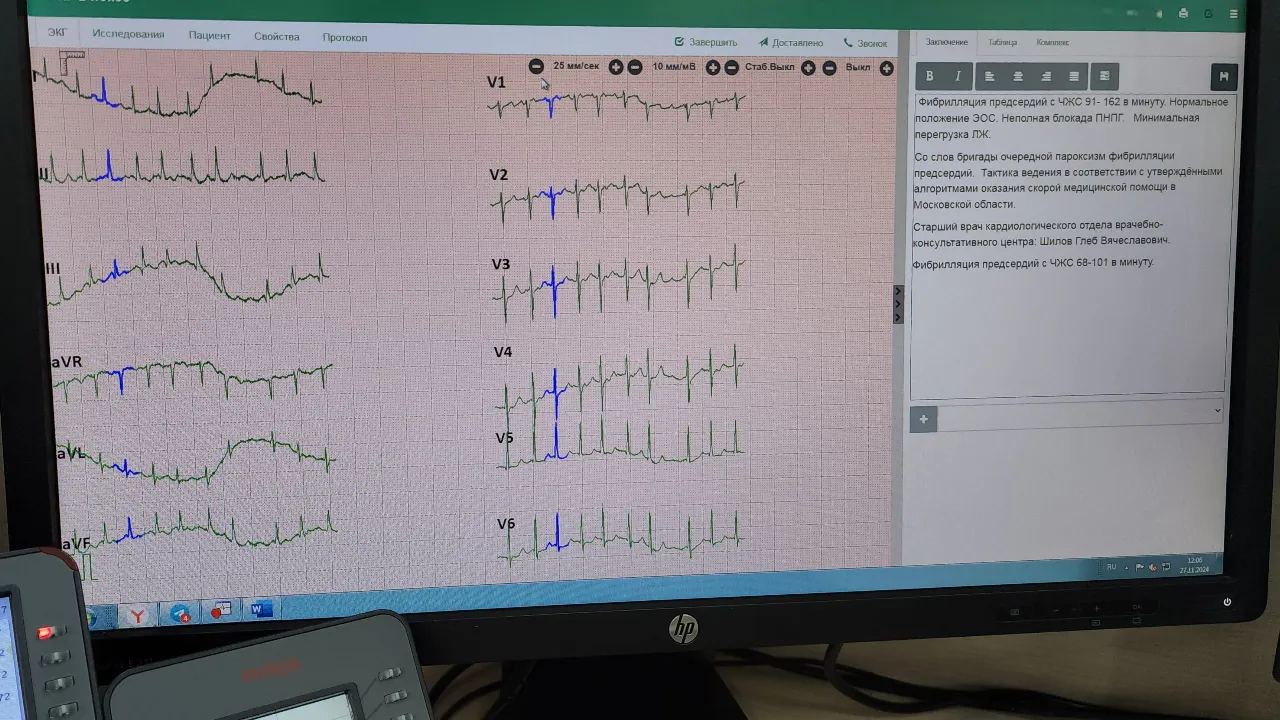This screenshot has width=1280, height=720.
Task: Expand the template dropdown under the conclusion
Action: click(1217, 410)
